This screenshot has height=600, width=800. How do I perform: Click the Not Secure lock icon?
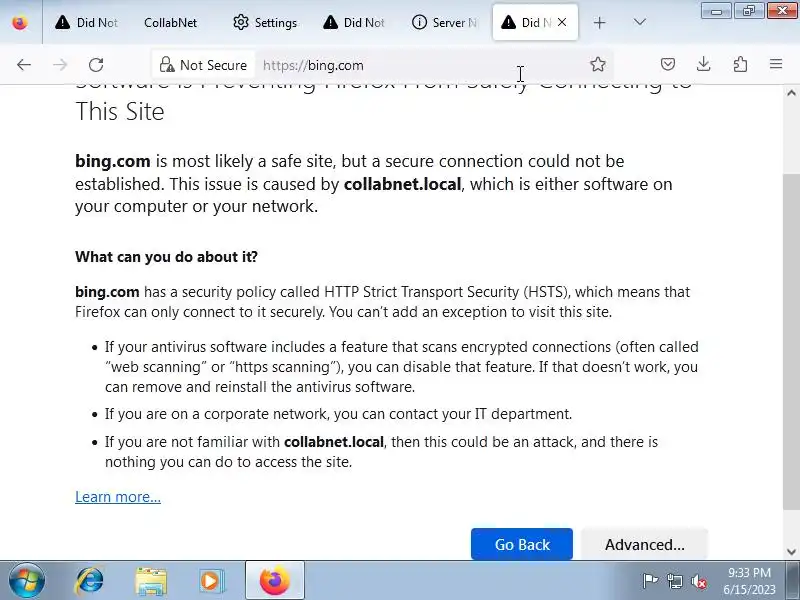(x=167, y=65)
